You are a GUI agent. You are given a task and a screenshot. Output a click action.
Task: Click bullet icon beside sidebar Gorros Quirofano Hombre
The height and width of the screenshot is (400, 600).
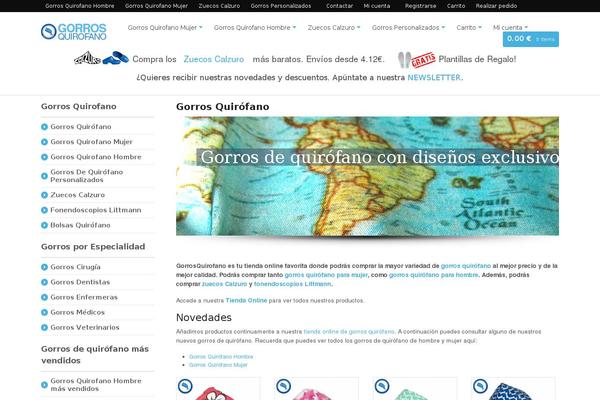[44, 157]
